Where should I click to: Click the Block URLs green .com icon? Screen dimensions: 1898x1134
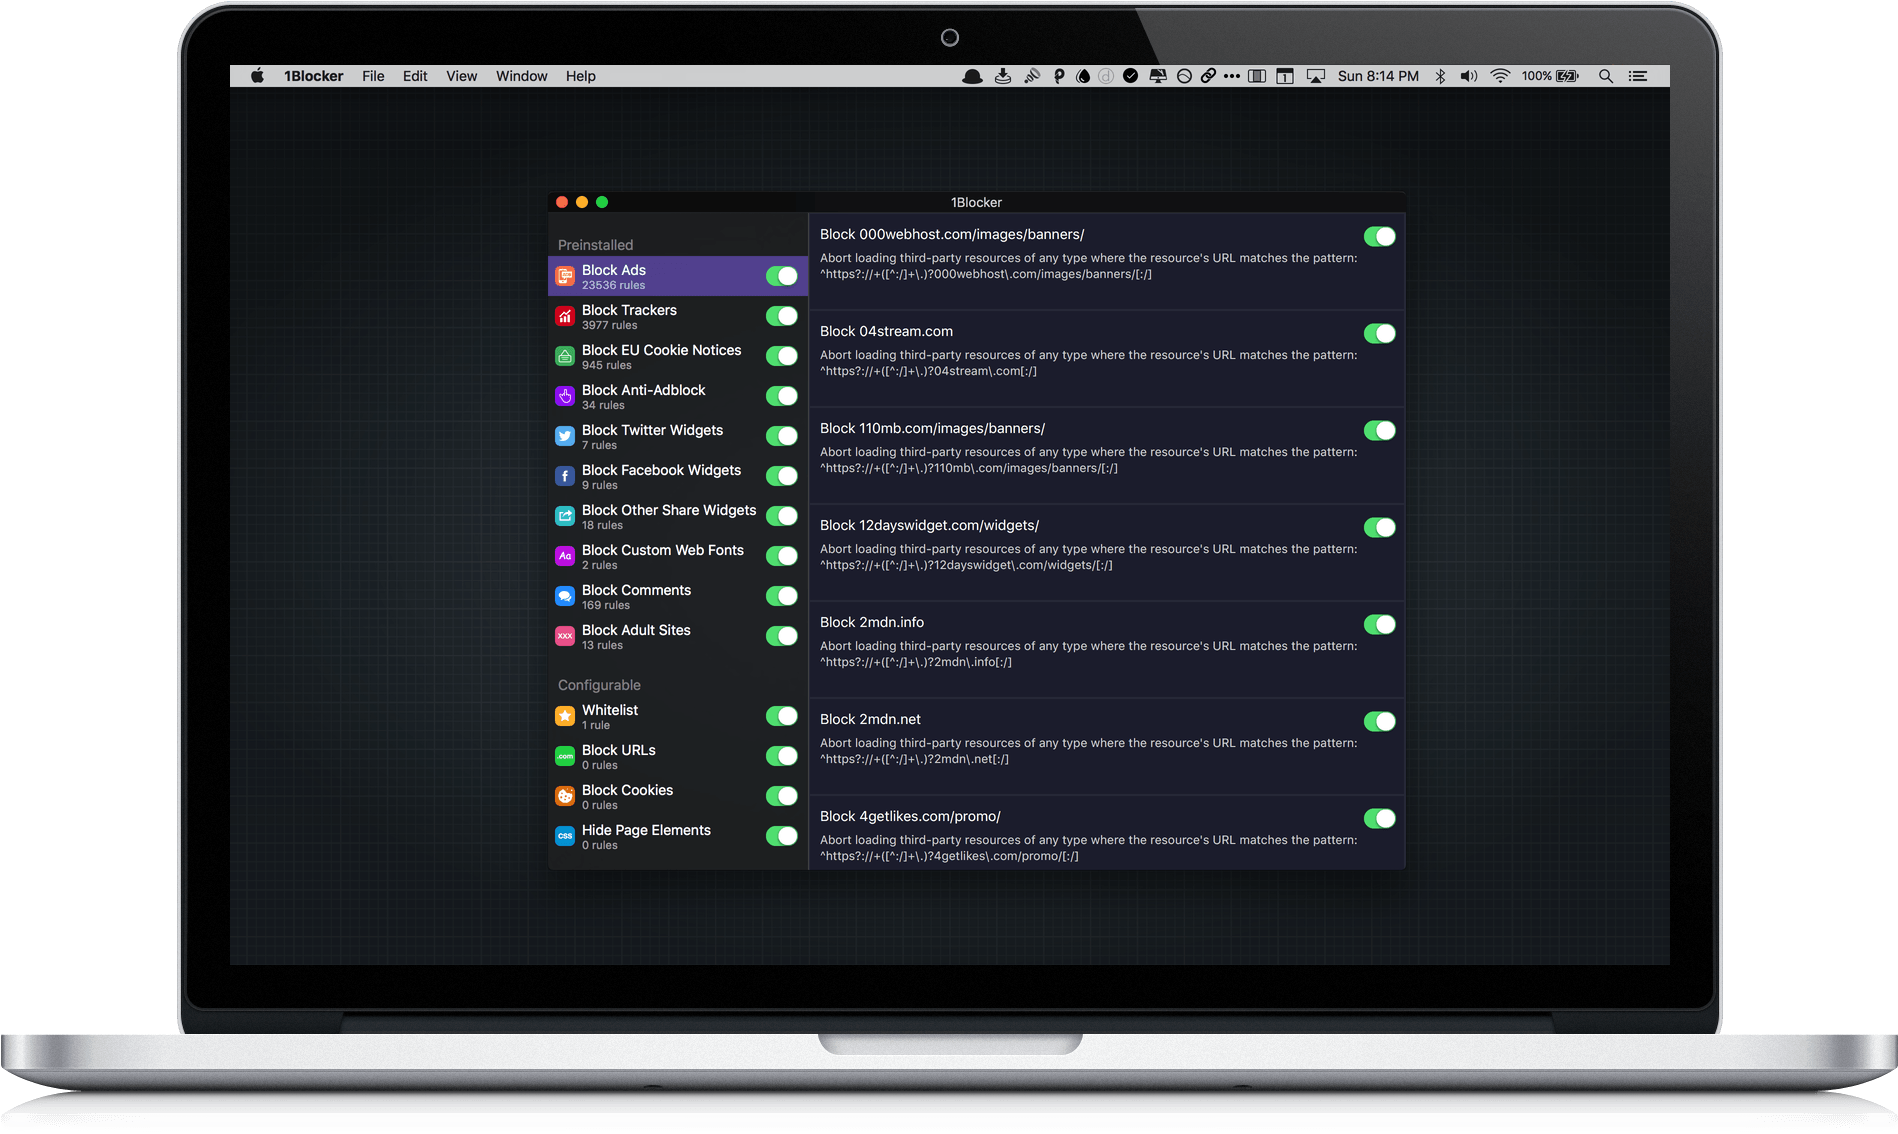565,756
